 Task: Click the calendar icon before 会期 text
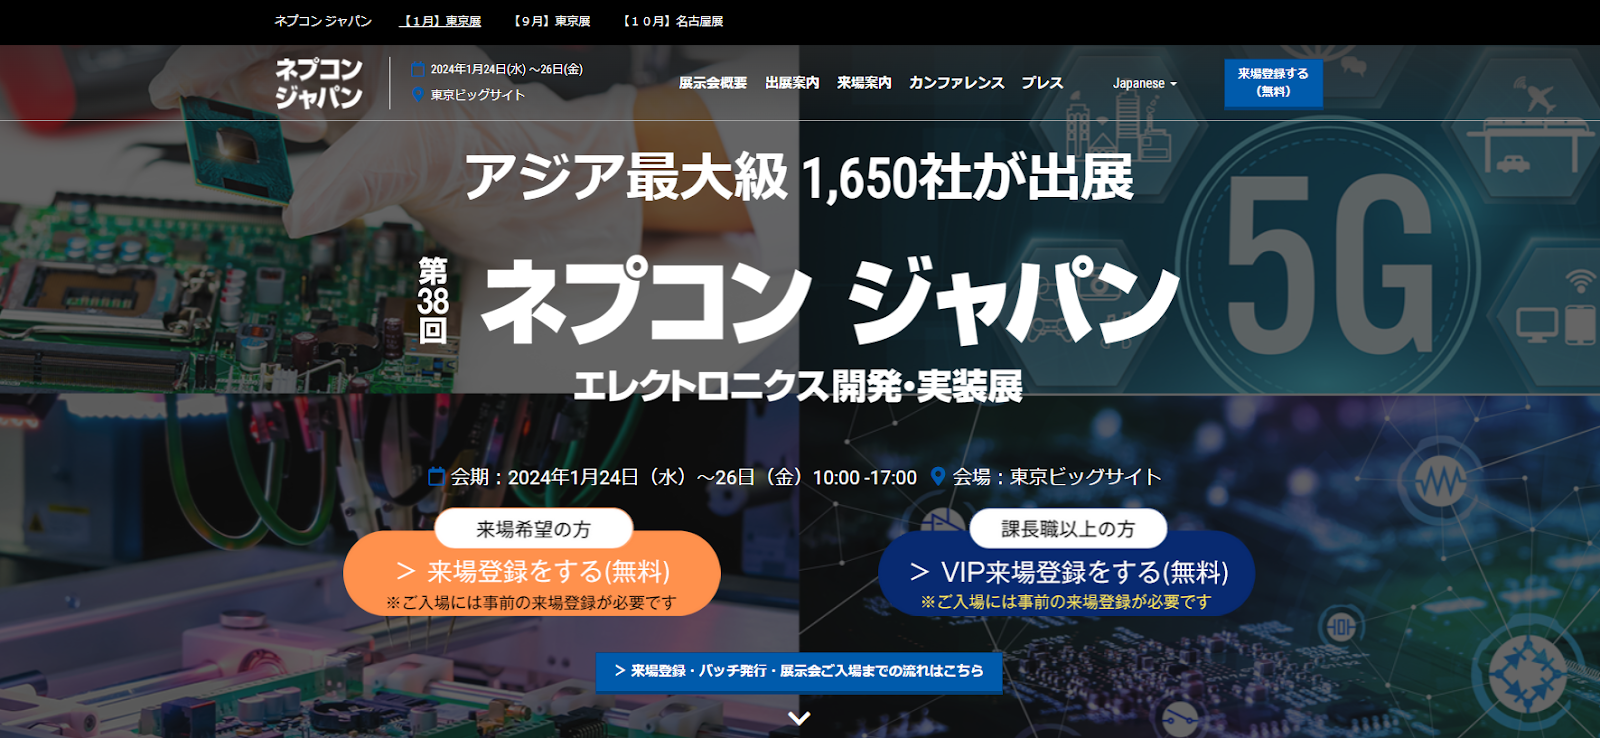[x=436, y=477]
